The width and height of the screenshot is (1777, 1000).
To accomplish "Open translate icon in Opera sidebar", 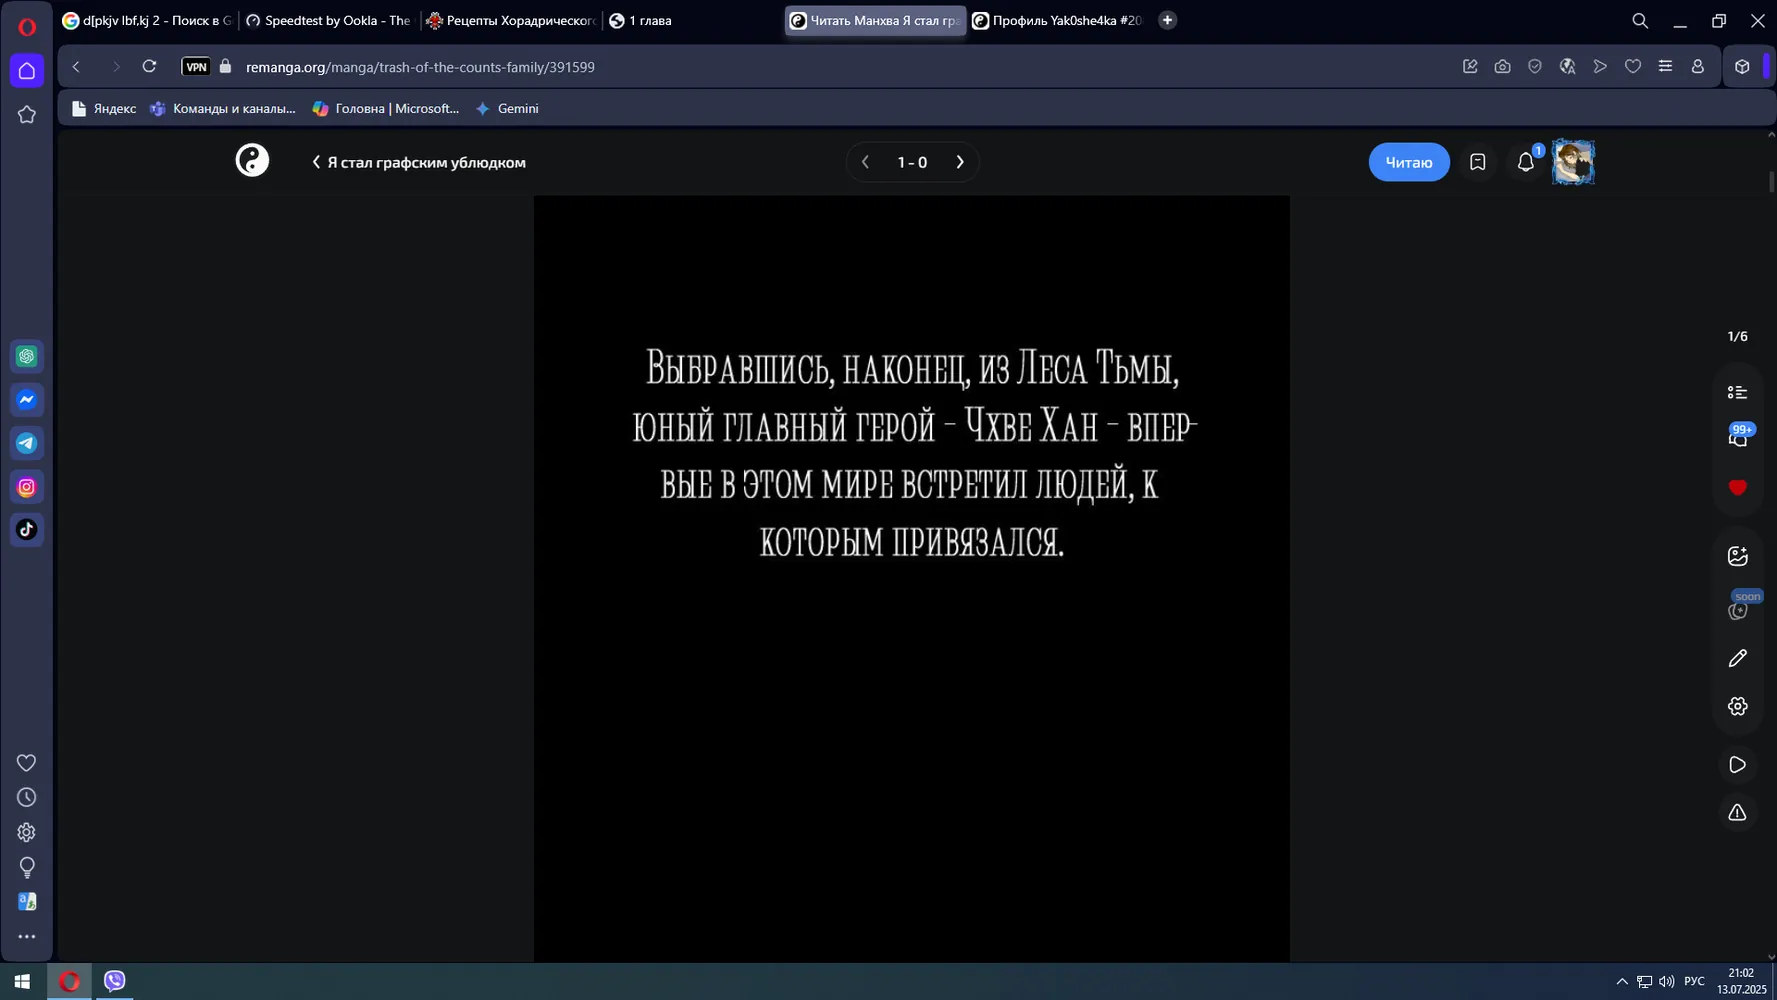I will [x=27, y=902].
